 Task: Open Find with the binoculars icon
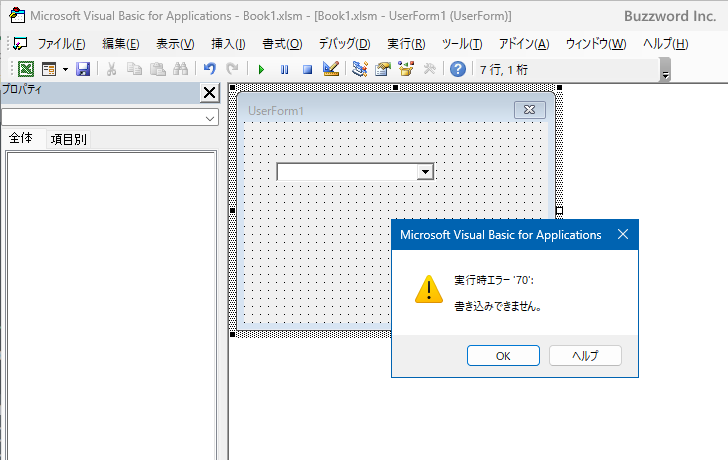point(181,69)
